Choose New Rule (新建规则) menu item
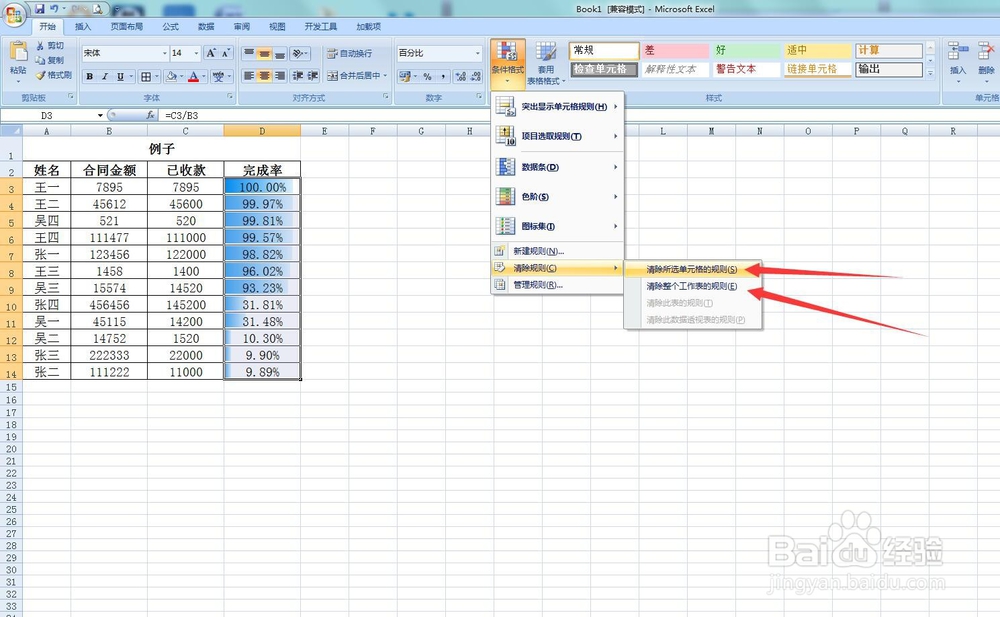Image resolution: width=1000 pixels, height=617 pixels. coord(557,251)
